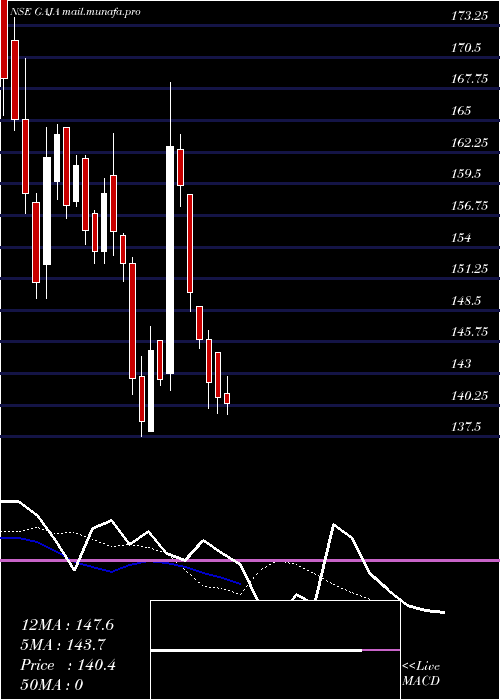Viewport: 500px width, 700px height.
Task: Click the purple zero line in MACD panel
Action: tap(250, 560)
